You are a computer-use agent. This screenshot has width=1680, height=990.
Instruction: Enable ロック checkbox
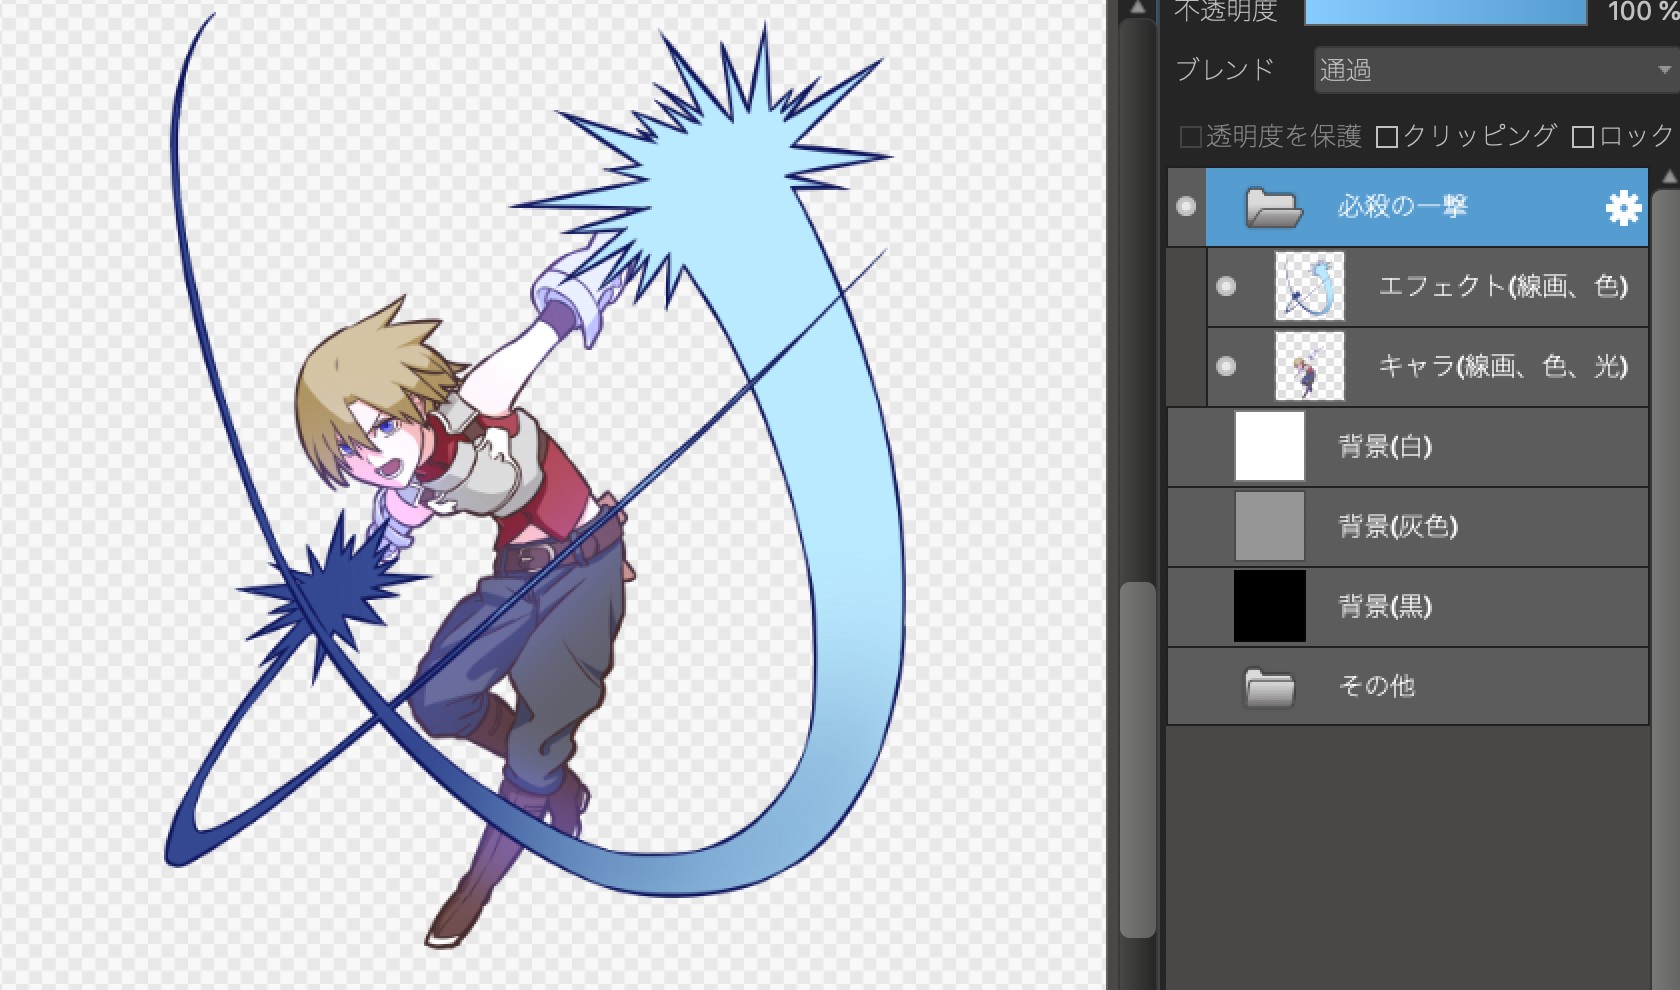[x=1583, y=137]
